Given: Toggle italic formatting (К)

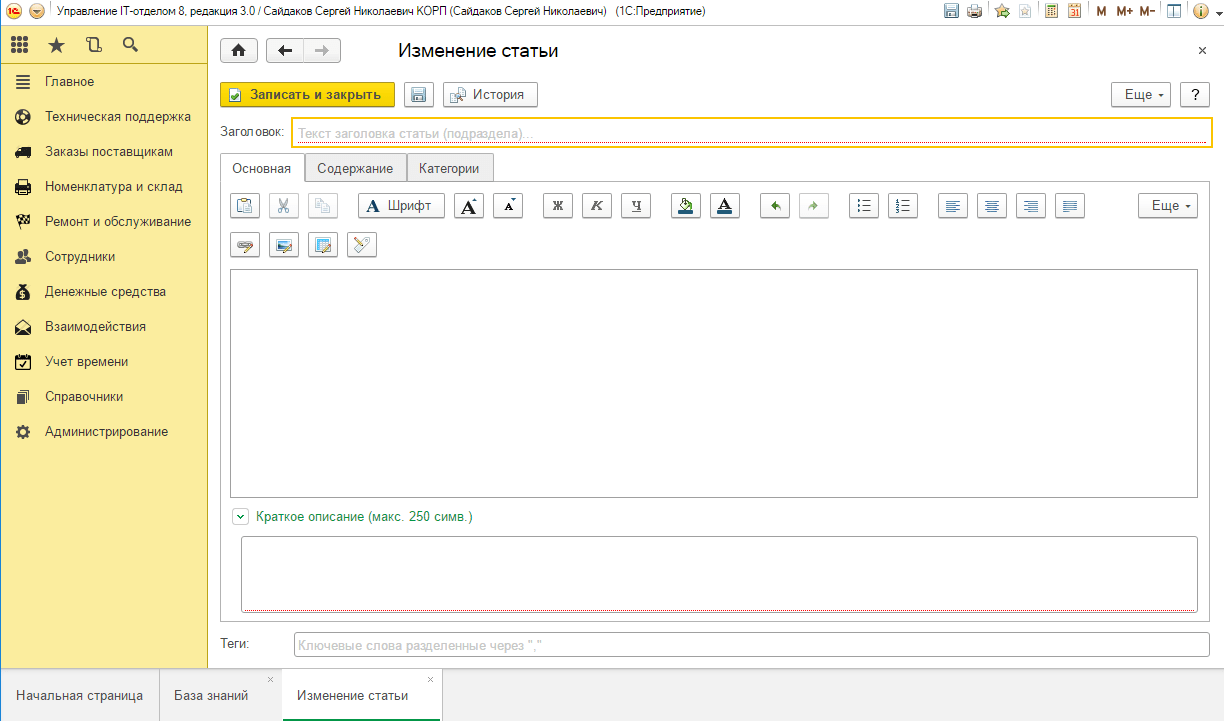Looking at the screenshot, I should coord(597,206).
